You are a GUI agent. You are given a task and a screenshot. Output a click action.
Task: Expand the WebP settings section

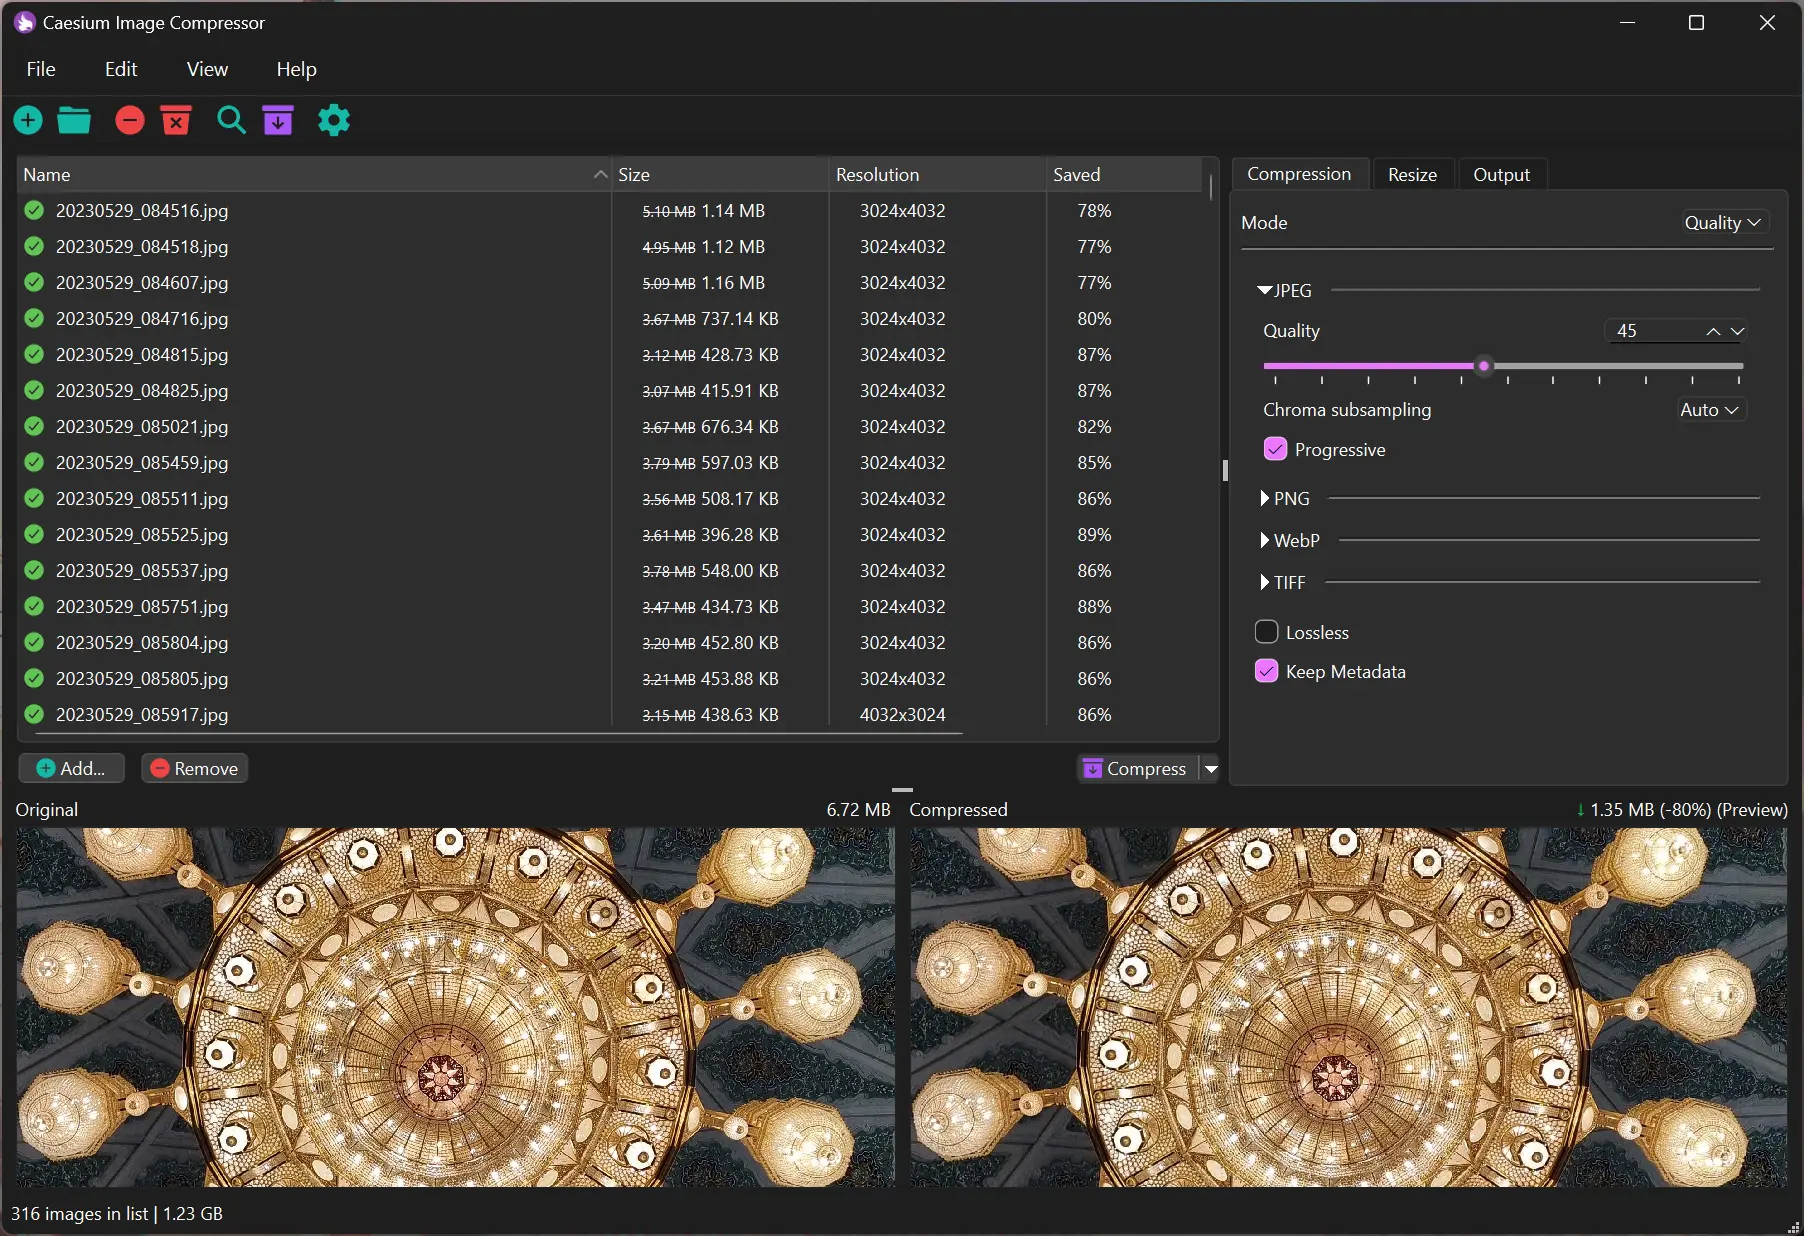(1264, 540)
